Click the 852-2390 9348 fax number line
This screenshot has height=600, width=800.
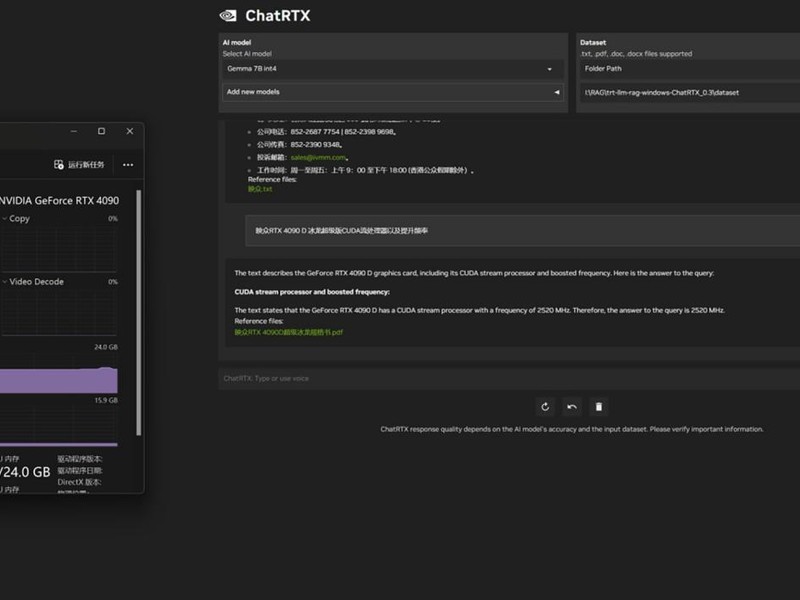299,145
